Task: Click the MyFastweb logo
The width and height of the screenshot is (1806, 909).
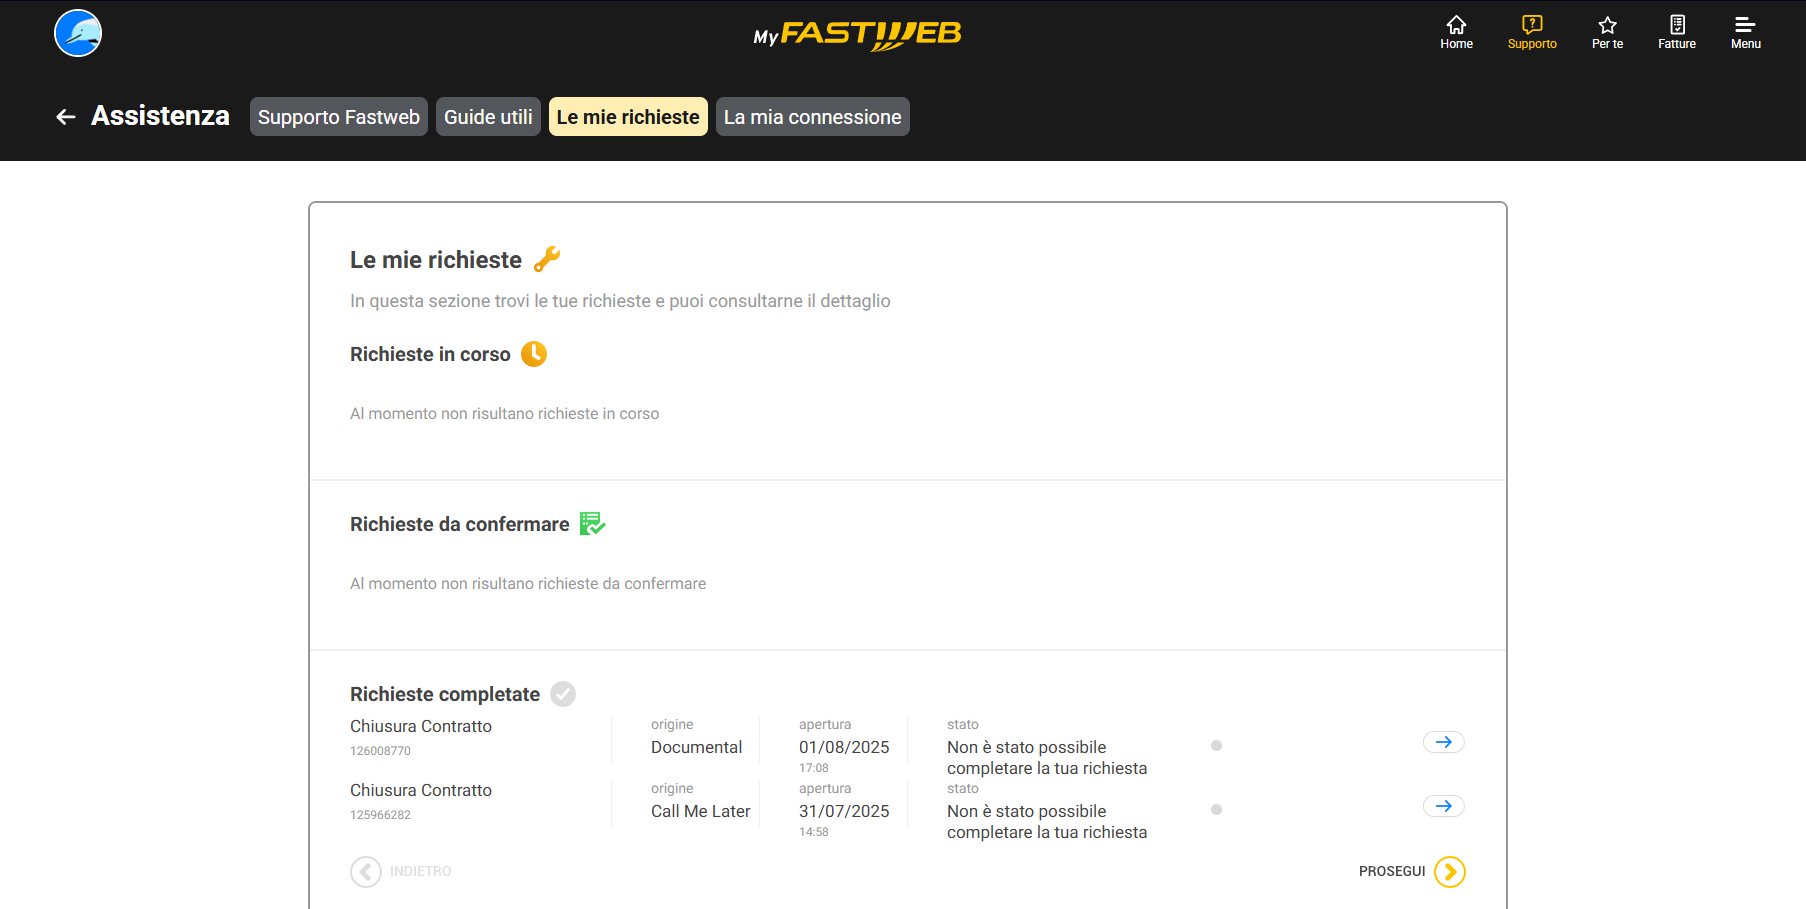Action: click(x=857, y=35)
